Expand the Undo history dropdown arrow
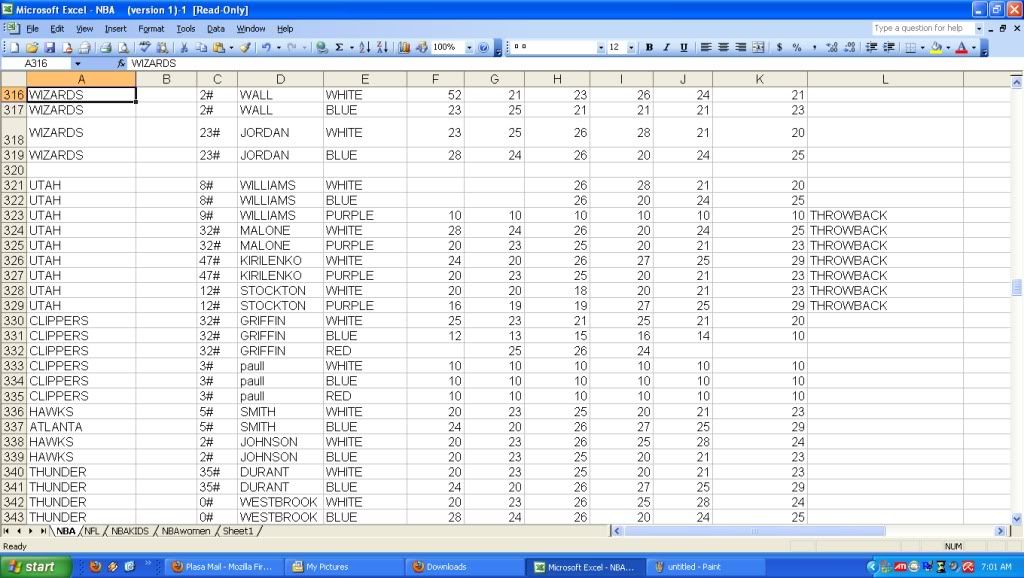Image resolution: width=1024 pixels, height=578 pixels. click(x=278, y=47)
